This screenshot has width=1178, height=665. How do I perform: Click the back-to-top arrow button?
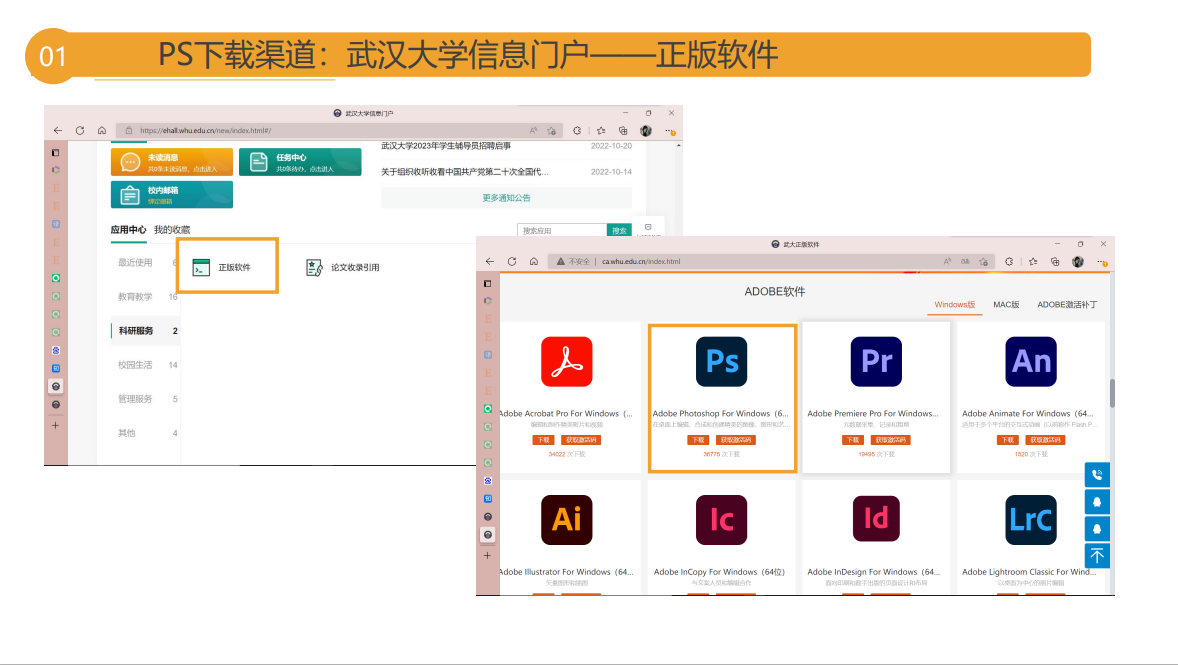coord(1097,555)
